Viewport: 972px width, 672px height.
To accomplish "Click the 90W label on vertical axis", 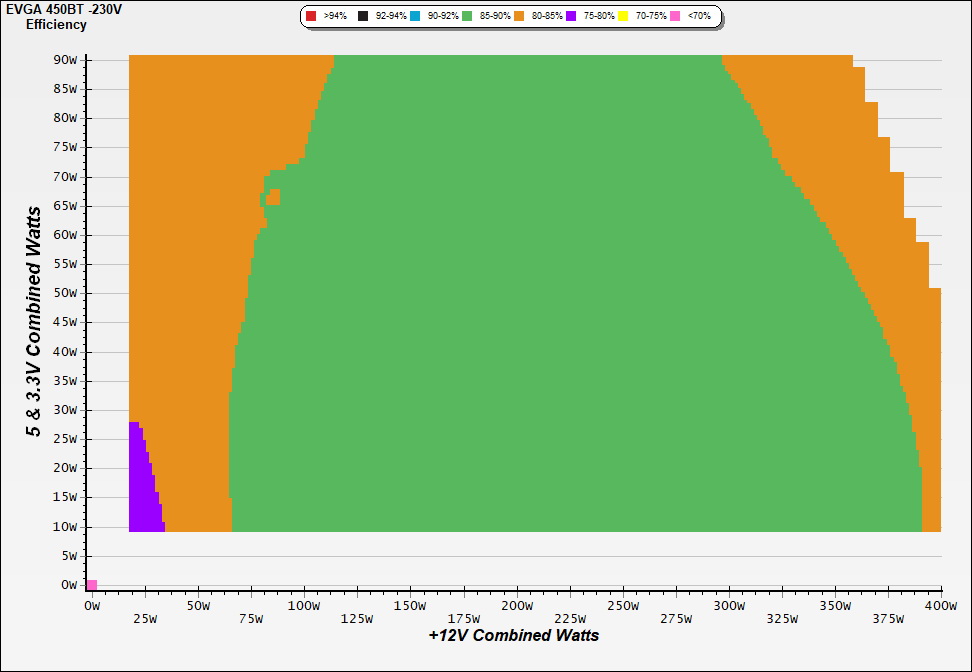I will 68,60.
